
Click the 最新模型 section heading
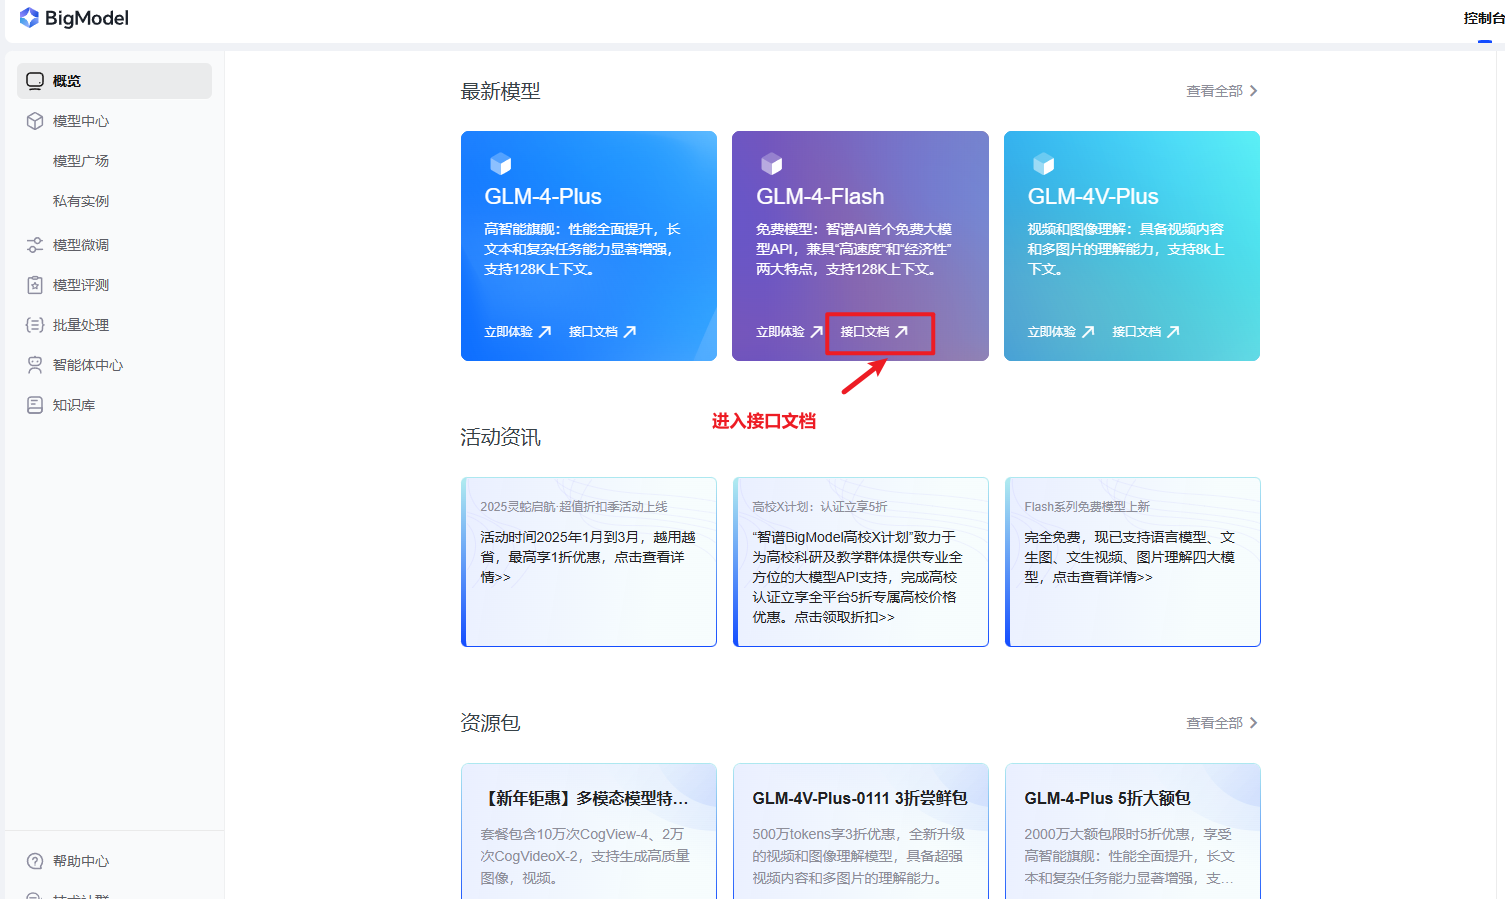[500, 91]
